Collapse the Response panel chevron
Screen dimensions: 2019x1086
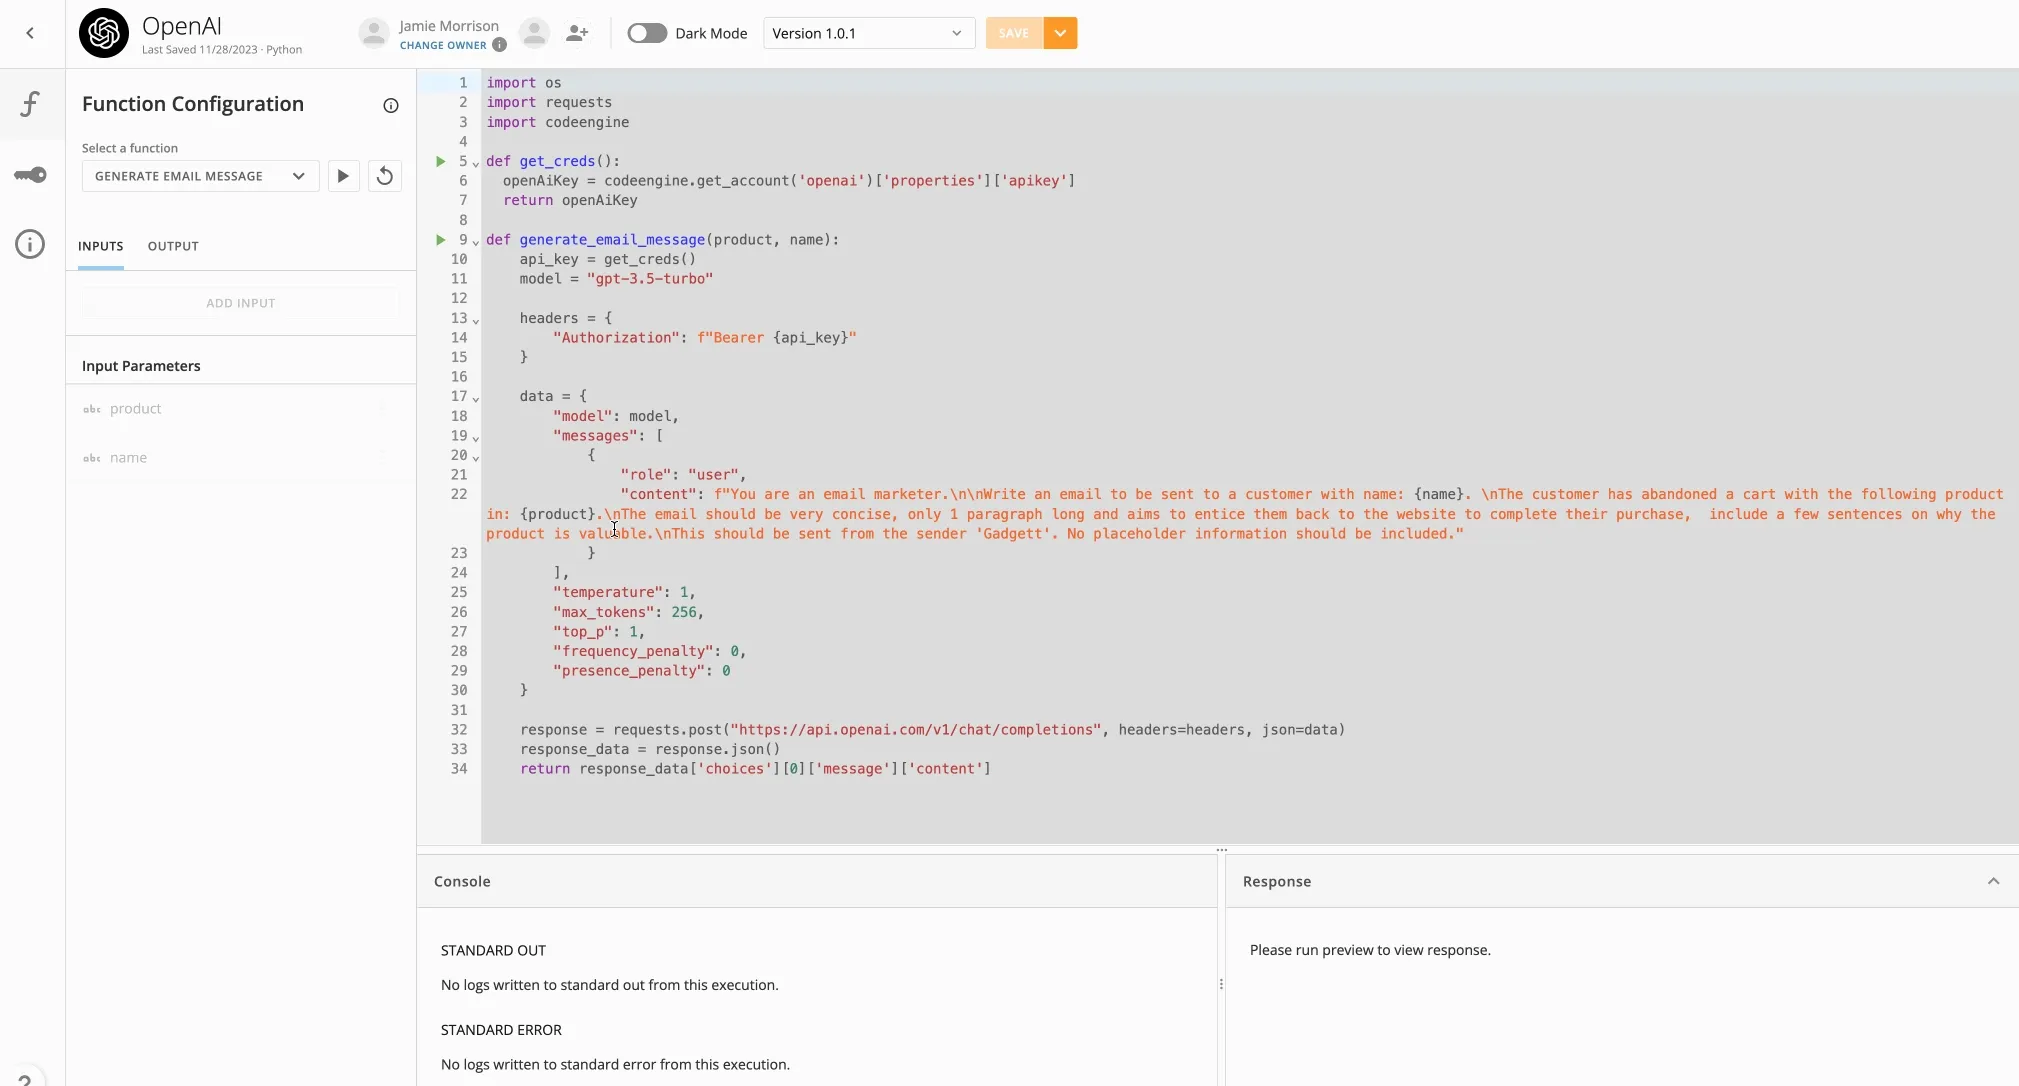click(1993, 881)
